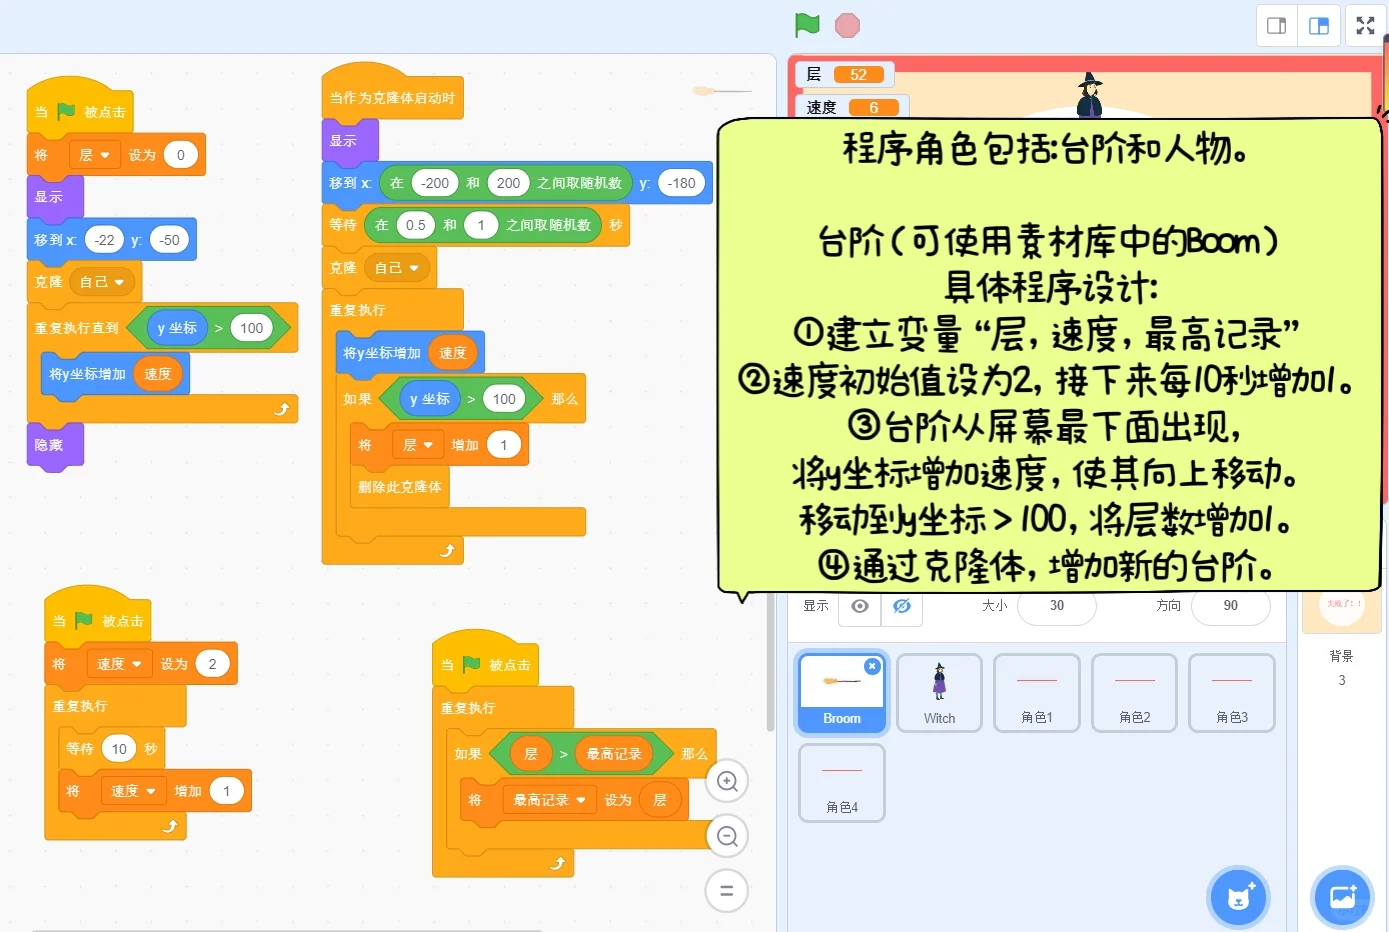1389x932 pixels.
Task: Switch to small stage layout
Action: pyautogui.click(x=1276, y=25)
